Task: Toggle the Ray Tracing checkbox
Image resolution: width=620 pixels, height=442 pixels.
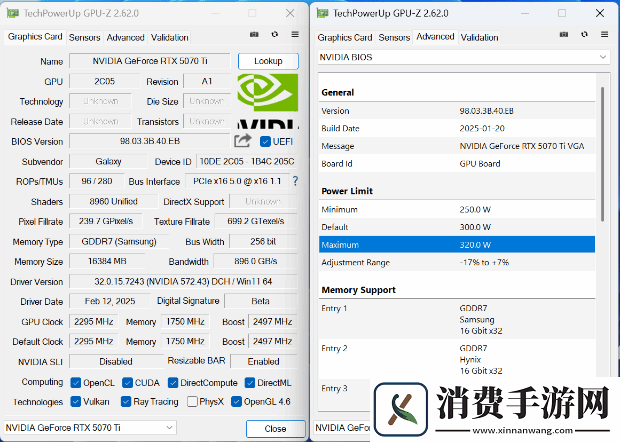Action: click(x=126, y=402)
